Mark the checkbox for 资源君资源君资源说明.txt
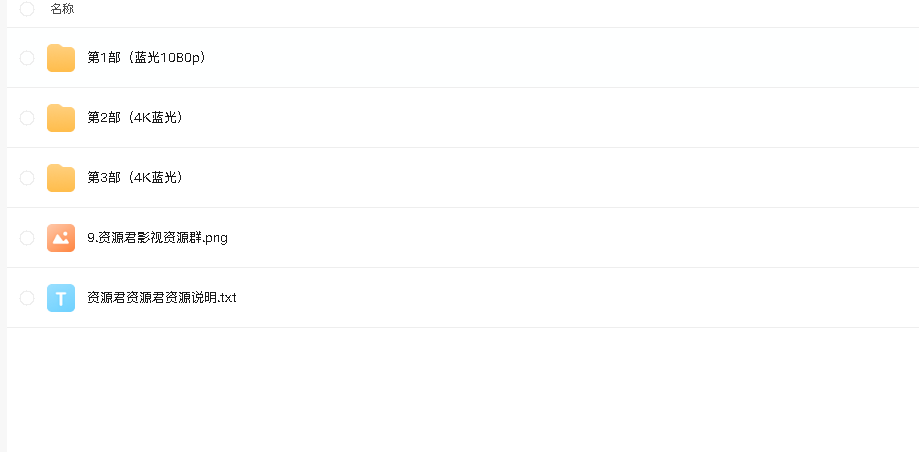 tap(27, 298)
